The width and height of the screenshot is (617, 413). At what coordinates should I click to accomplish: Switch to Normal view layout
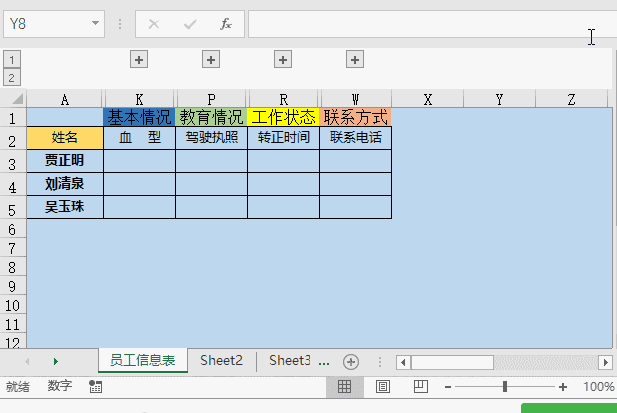(344, 386)
